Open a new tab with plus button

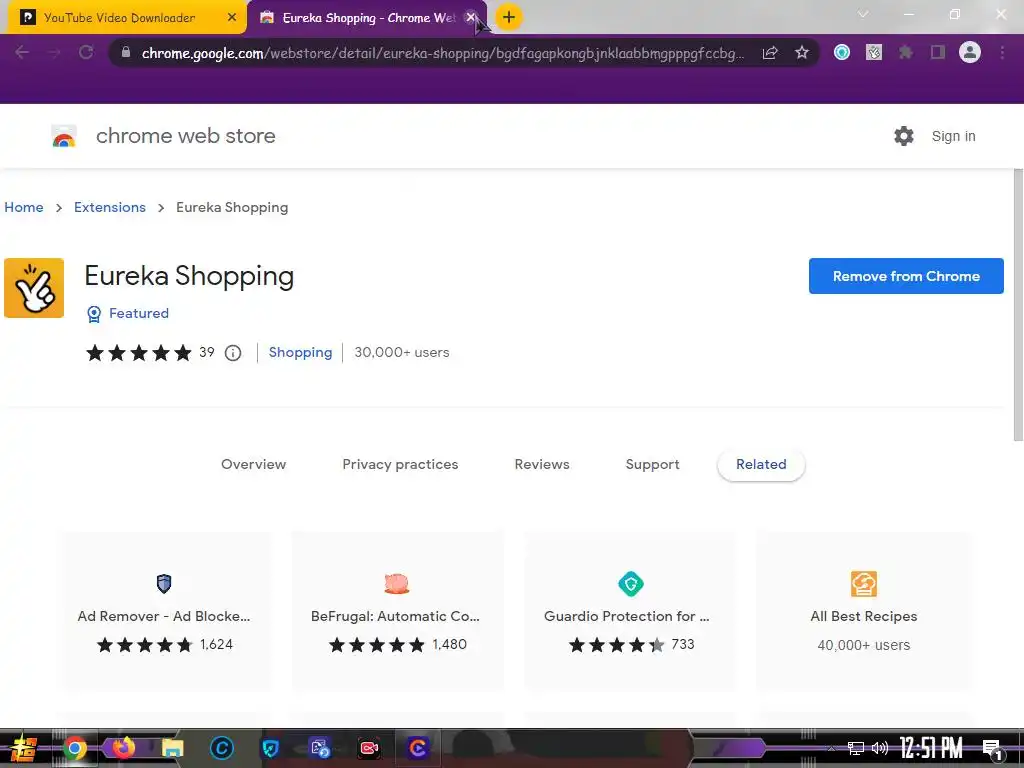509,17
